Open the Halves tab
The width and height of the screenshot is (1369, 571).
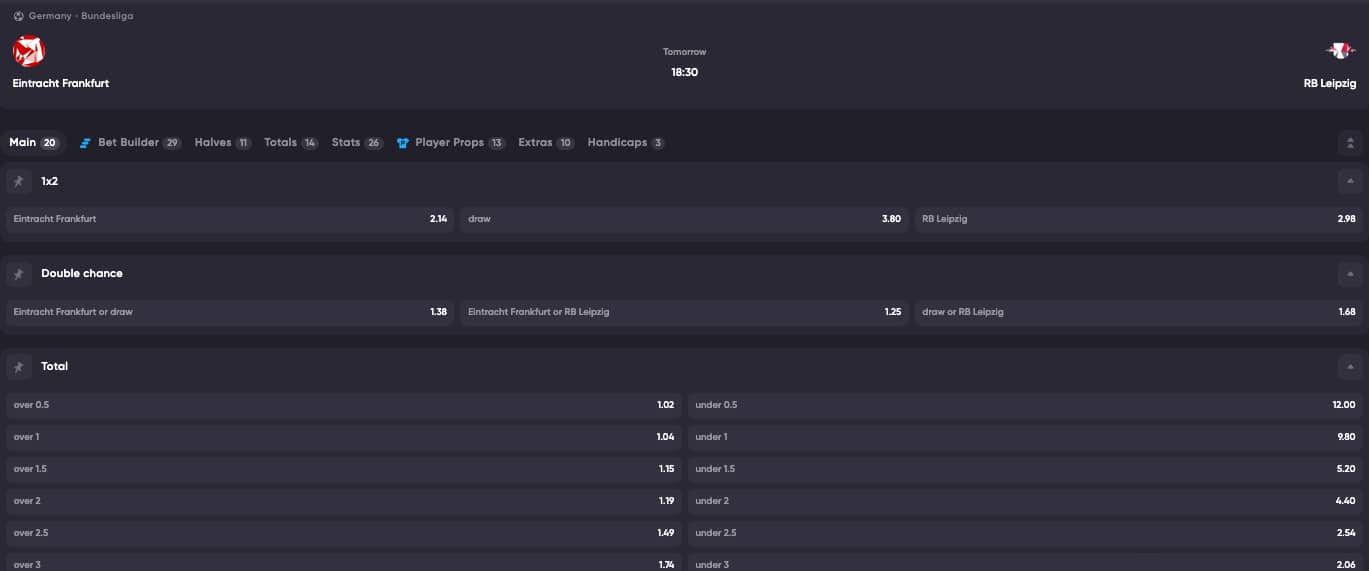coord(223,143)
